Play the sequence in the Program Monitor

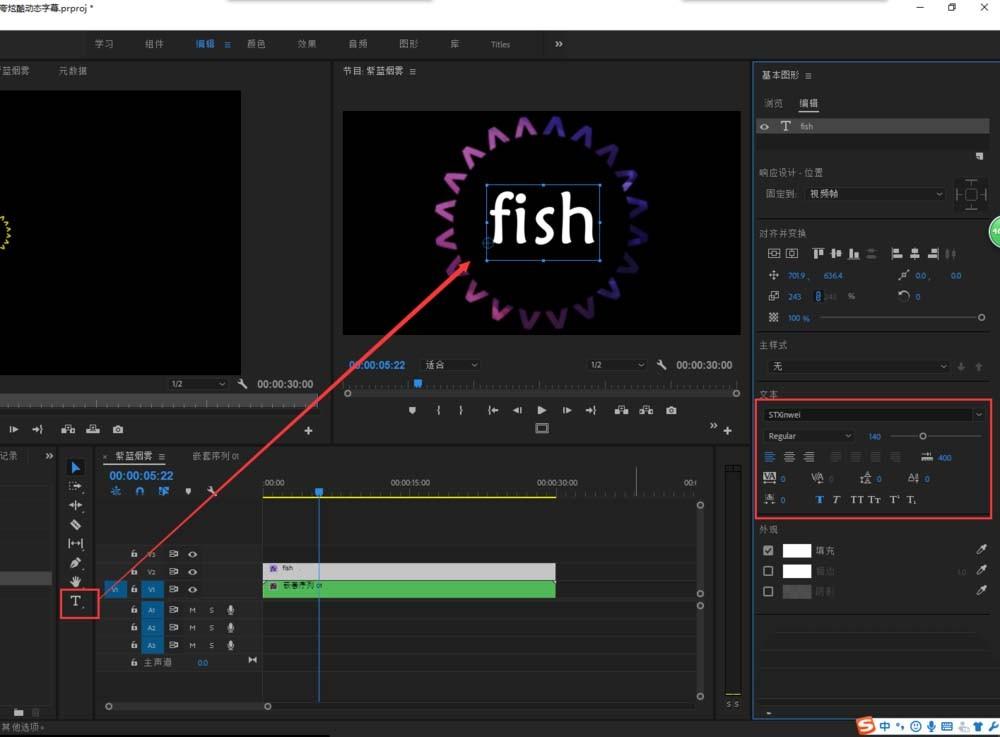coord(541,410)
